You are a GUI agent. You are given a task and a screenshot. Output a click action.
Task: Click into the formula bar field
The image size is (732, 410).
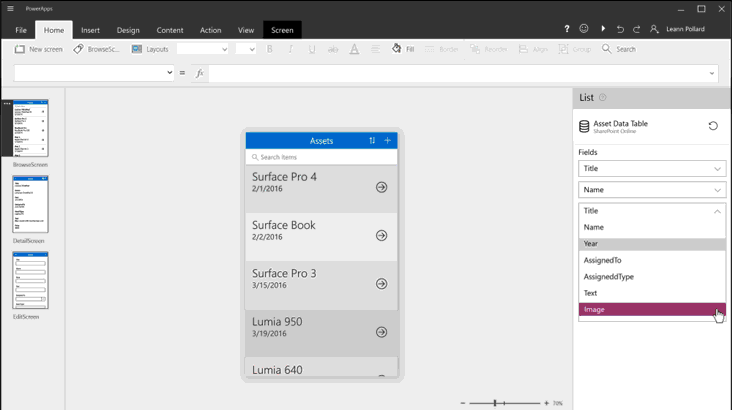[458, 73]
